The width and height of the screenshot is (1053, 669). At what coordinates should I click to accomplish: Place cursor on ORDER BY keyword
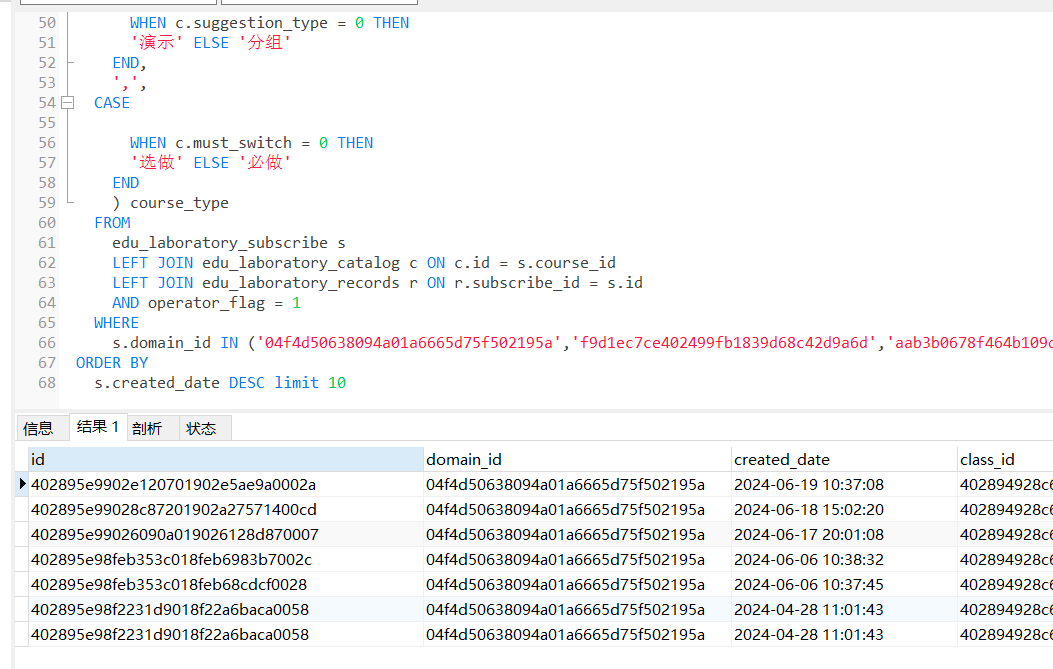pyautogui.click(x=112, y=363)
